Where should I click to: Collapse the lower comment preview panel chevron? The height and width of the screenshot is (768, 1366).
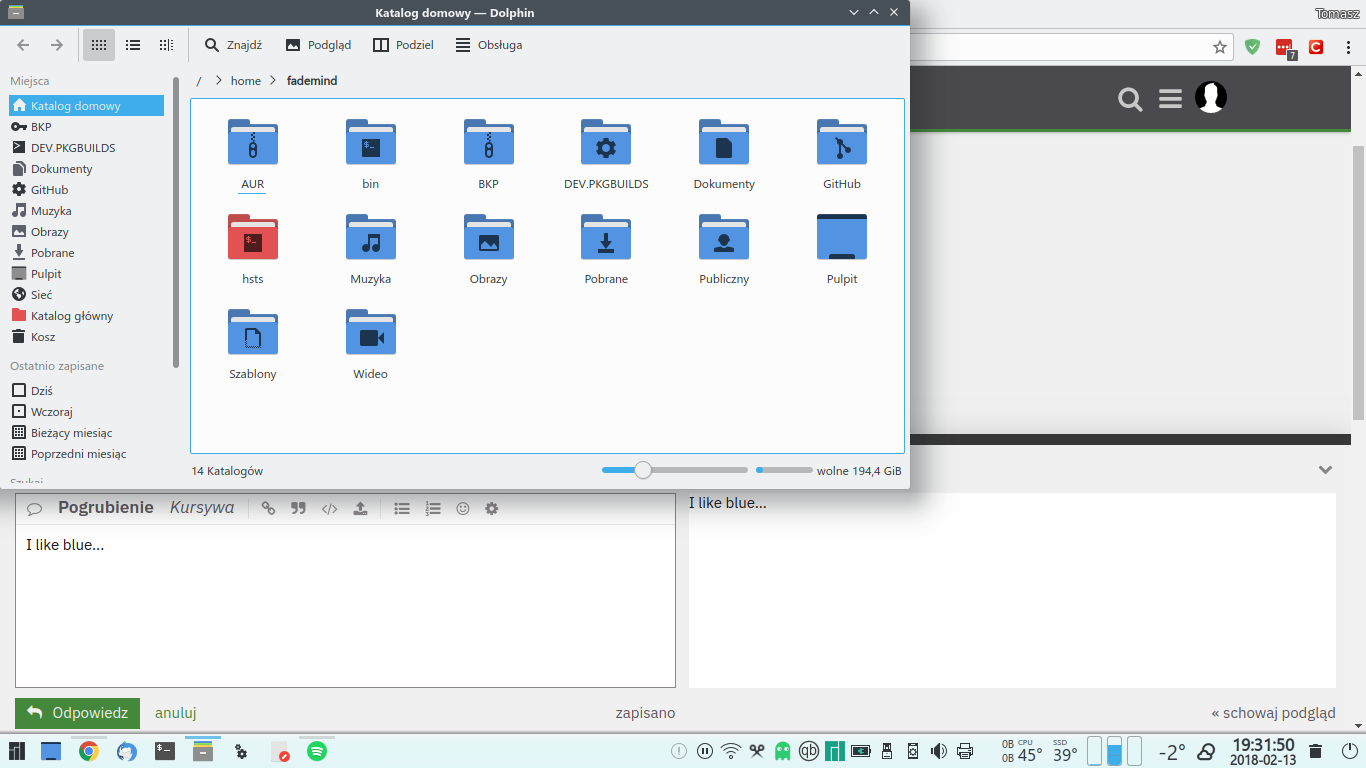[x=1326, y=469]
